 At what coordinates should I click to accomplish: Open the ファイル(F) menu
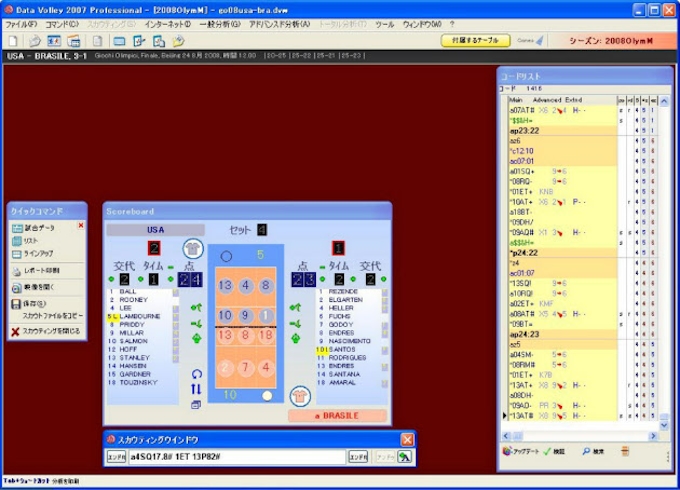click(21, 23)
